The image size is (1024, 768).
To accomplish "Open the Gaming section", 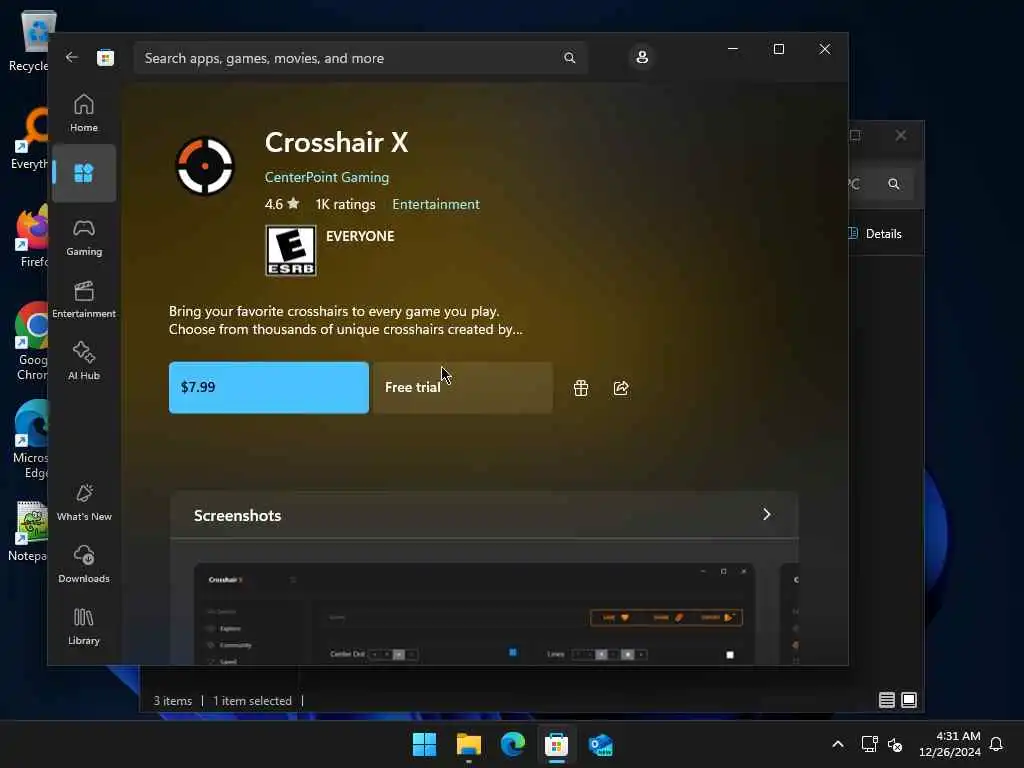I will click(84, 238).
